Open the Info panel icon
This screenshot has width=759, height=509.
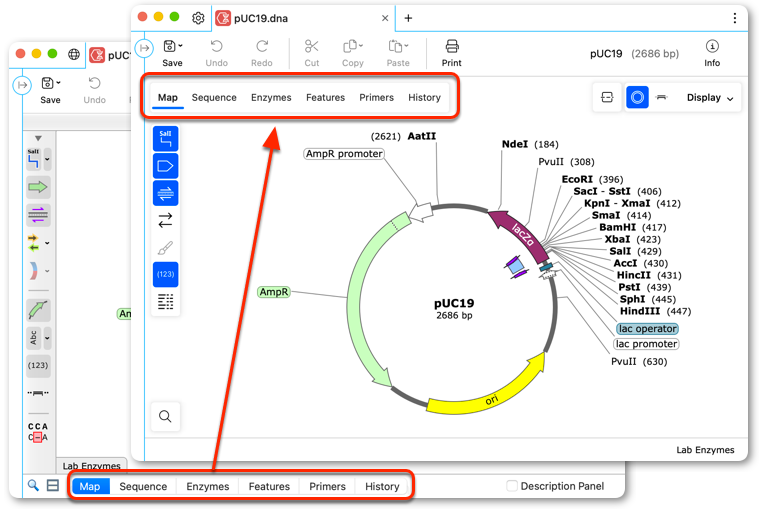712,46
